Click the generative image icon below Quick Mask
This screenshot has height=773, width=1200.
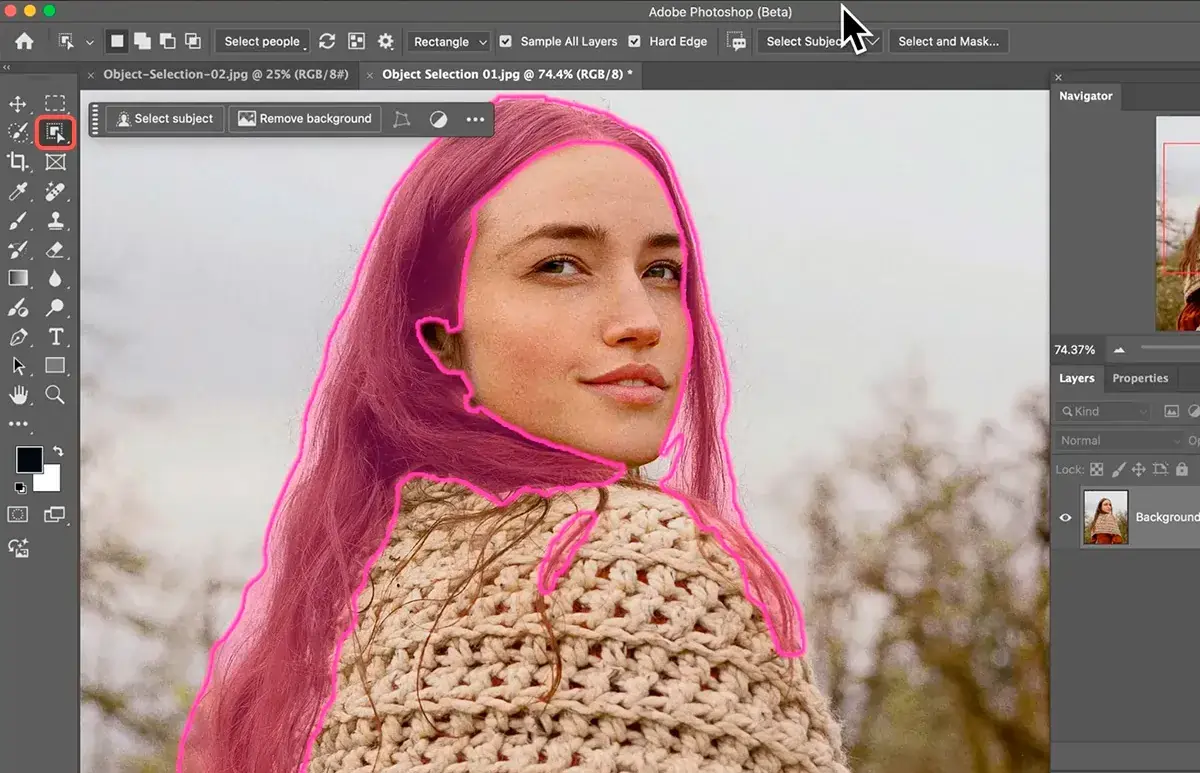tap(18, 547)
